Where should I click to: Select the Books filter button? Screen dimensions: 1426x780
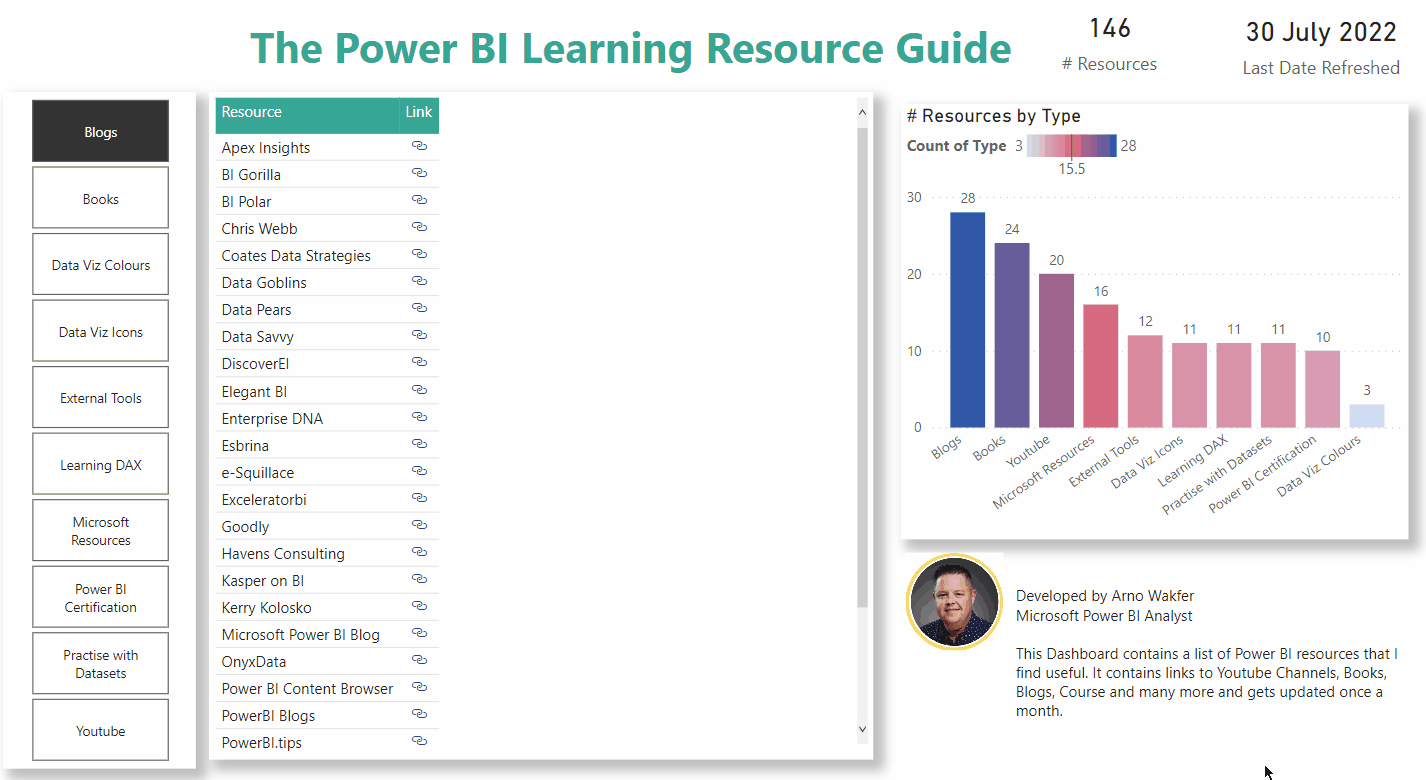(100, 198)
